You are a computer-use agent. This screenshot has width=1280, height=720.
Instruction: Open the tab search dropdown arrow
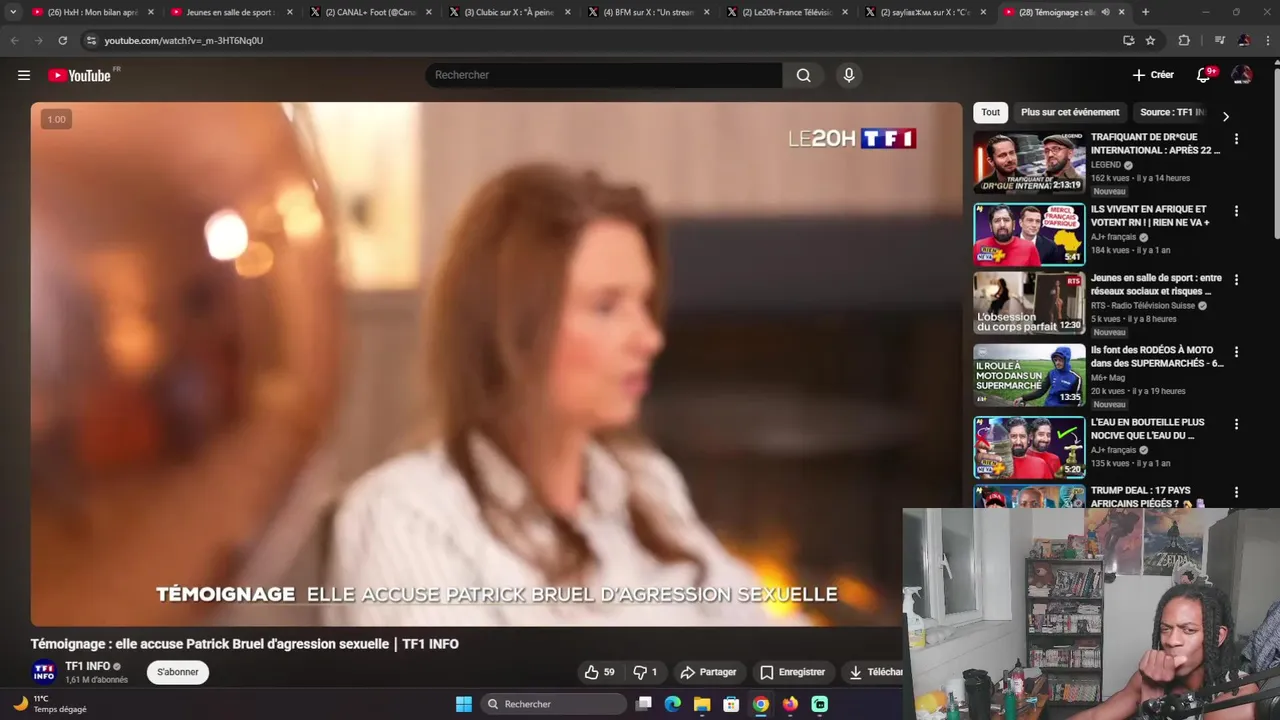(x=13, y=12)
